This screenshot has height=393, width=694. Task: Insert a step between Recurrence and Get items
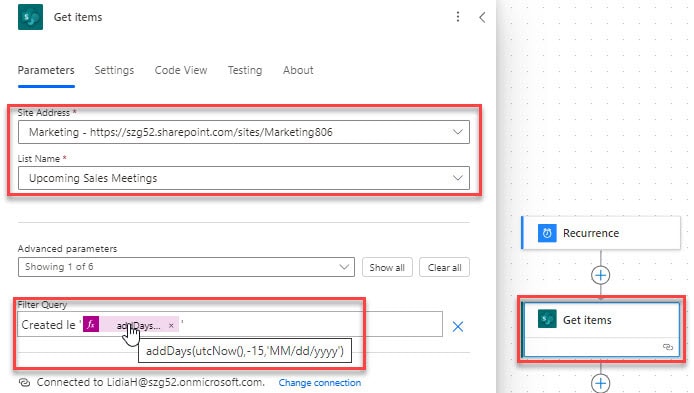click(x=601, y=275)
